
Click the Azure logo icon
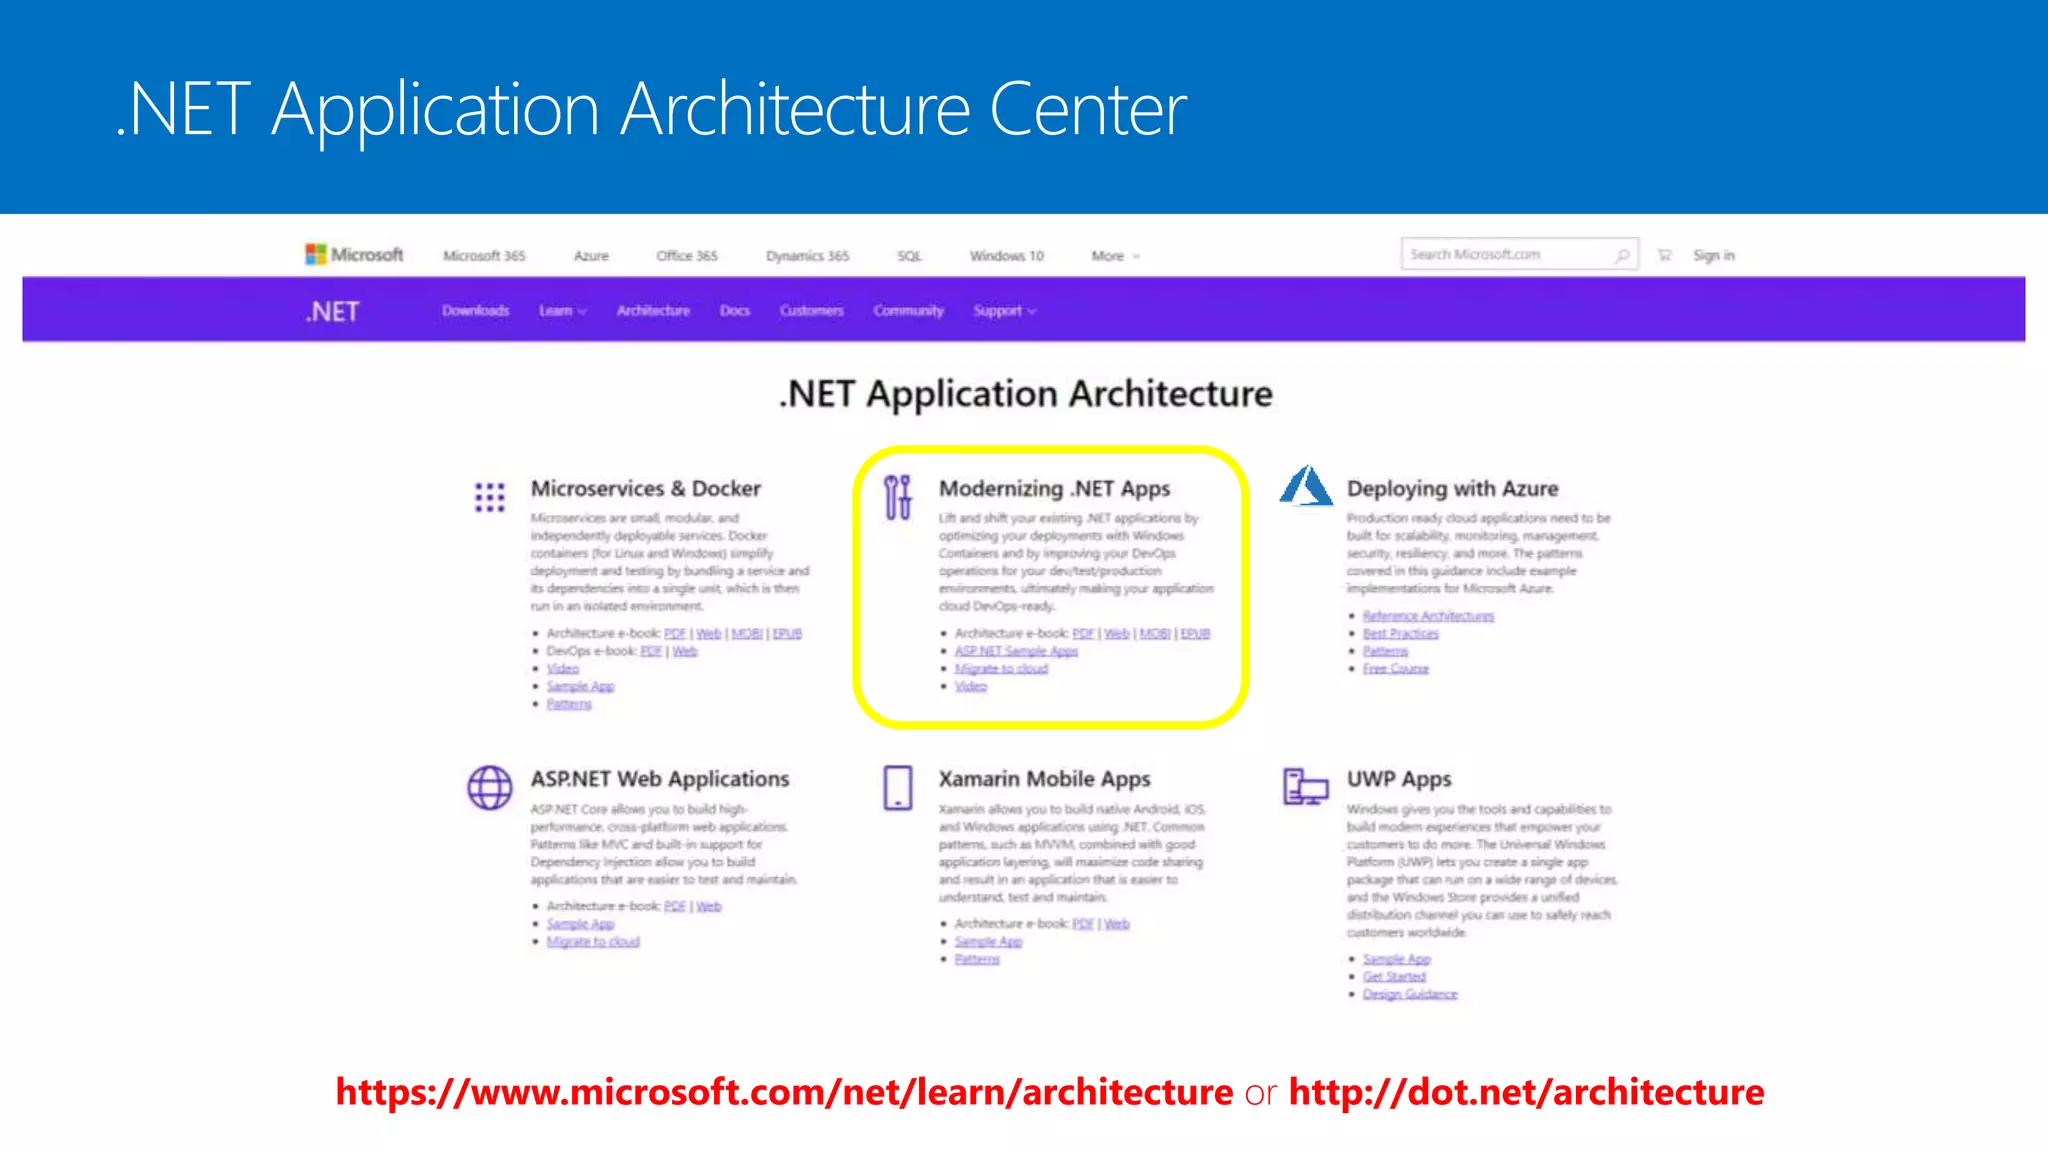1306,486
